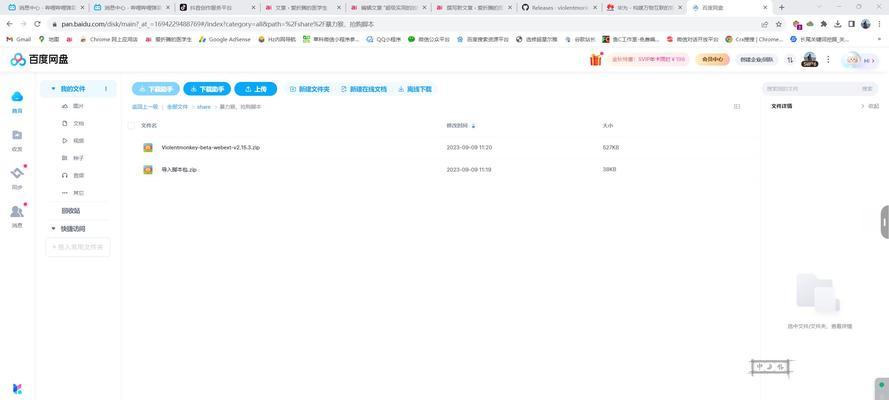889x400 pixels.
Task: Click the share breadcrumb link
Action: (204, 107)
